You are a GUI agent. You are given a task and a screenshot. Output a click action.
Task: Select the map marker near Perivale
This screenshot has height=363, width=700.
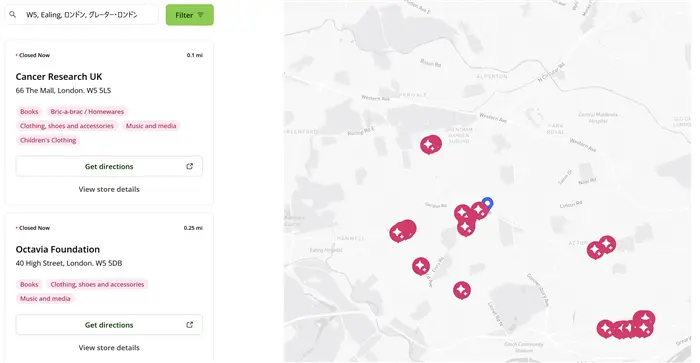click(x=430, y=145)
